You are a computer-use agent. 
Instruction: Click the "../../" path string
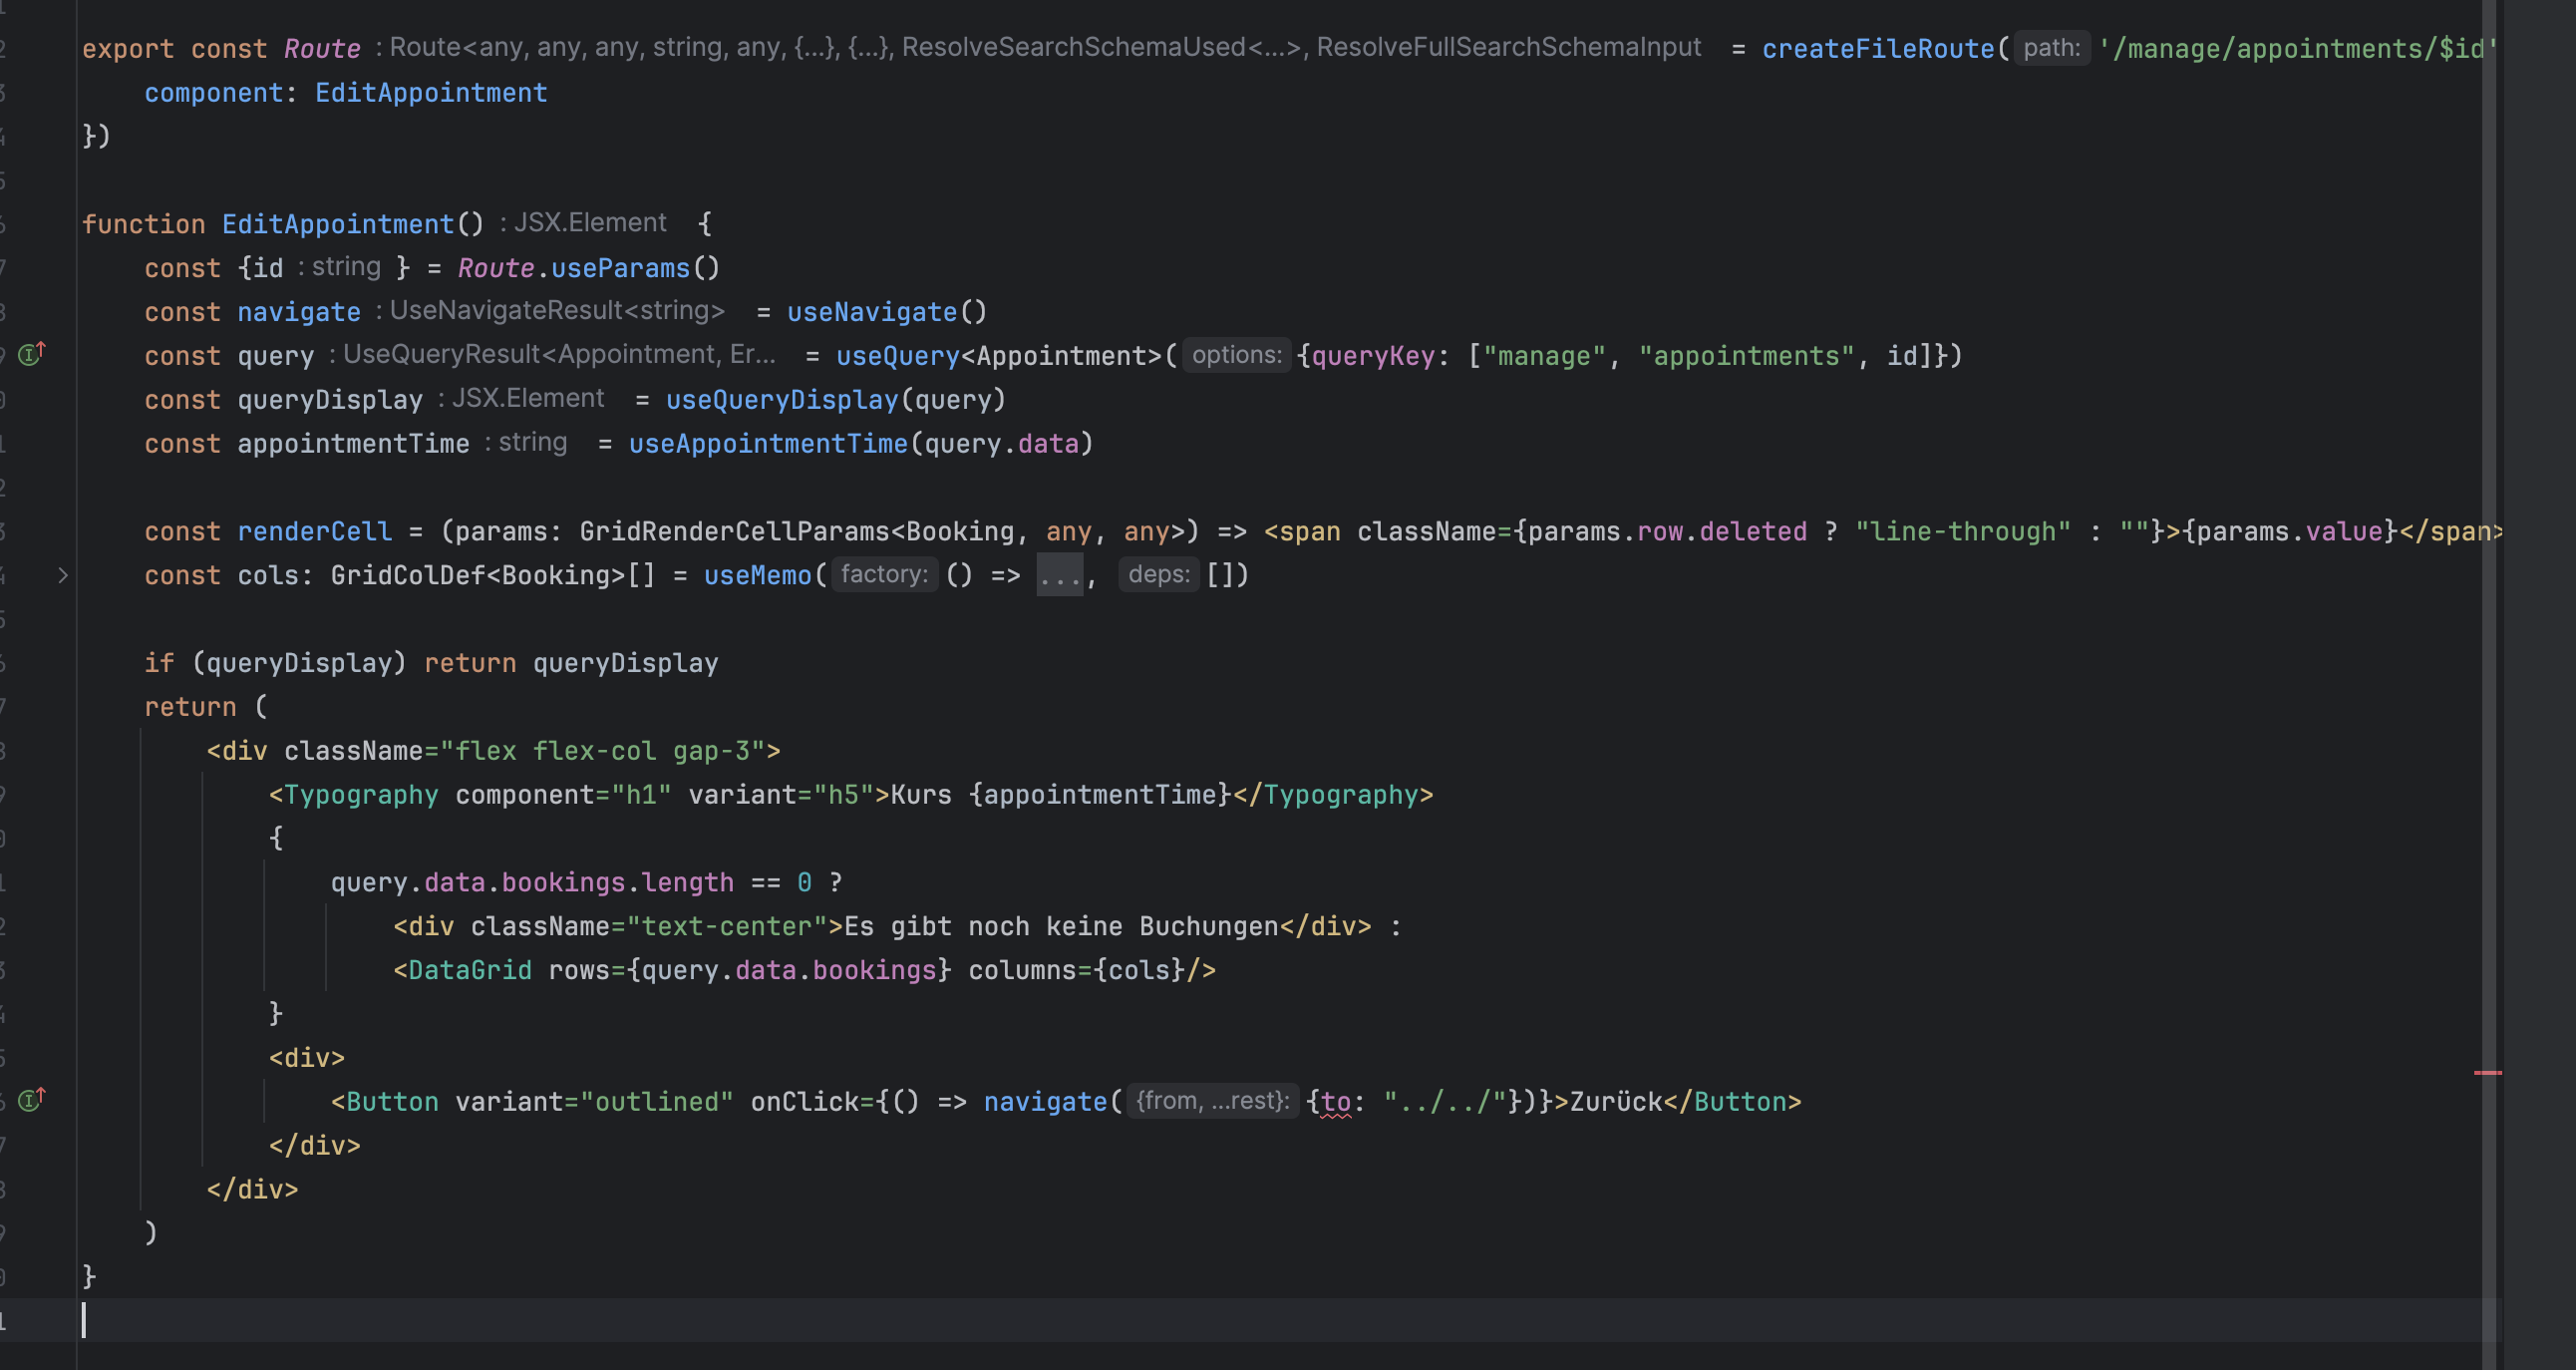[x=1444, y=1102]
